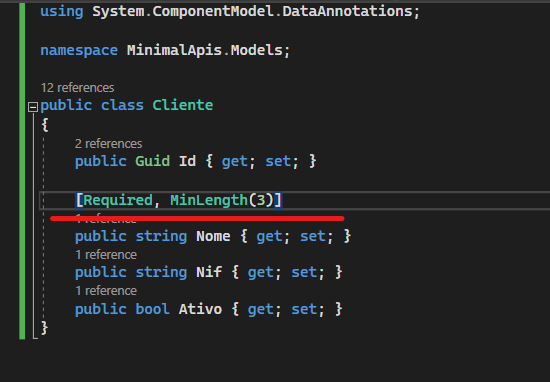The image size is (550, 382).
Task: Click the Nome property name
Action: (213, 236)
